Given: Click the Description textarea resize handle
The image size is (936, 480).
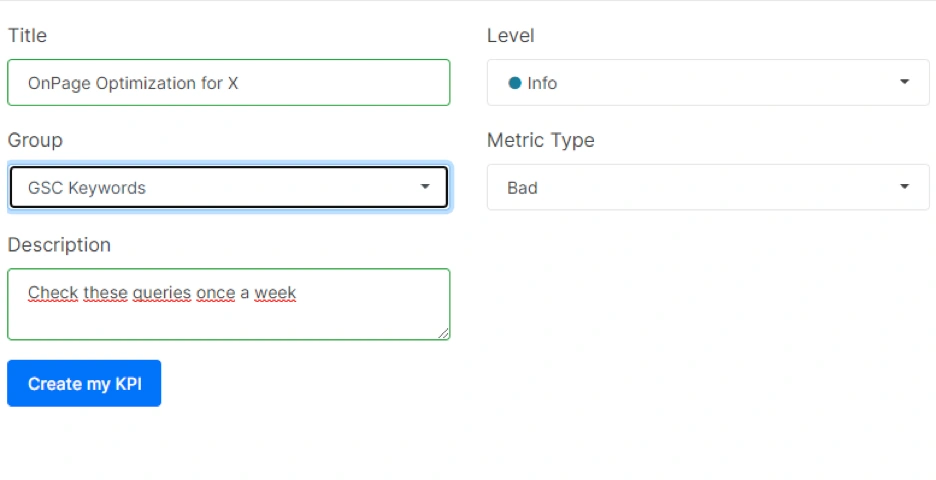Looking at the screenshot, I should [x=444, y=333].
